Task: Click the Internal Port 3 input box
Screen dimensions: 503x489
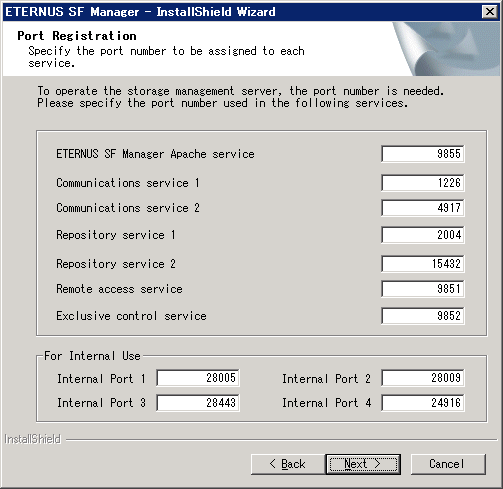Action: point(198,403)
